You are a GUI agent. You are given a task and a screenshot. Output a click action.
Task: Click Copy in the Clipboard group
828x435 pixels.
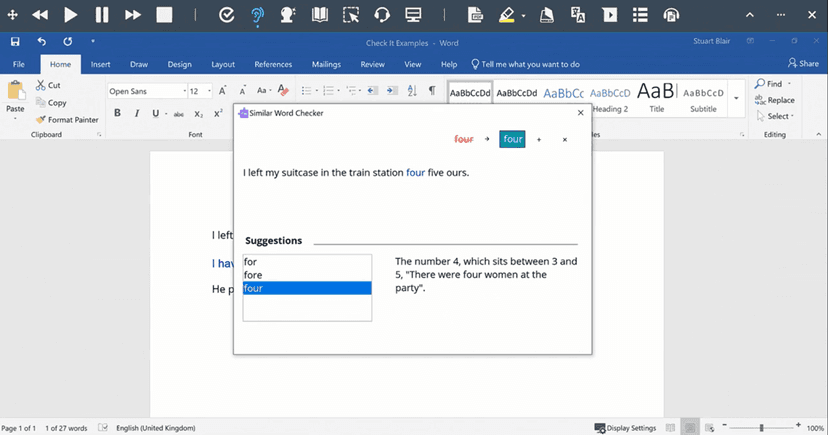click(x=51, y=102)
